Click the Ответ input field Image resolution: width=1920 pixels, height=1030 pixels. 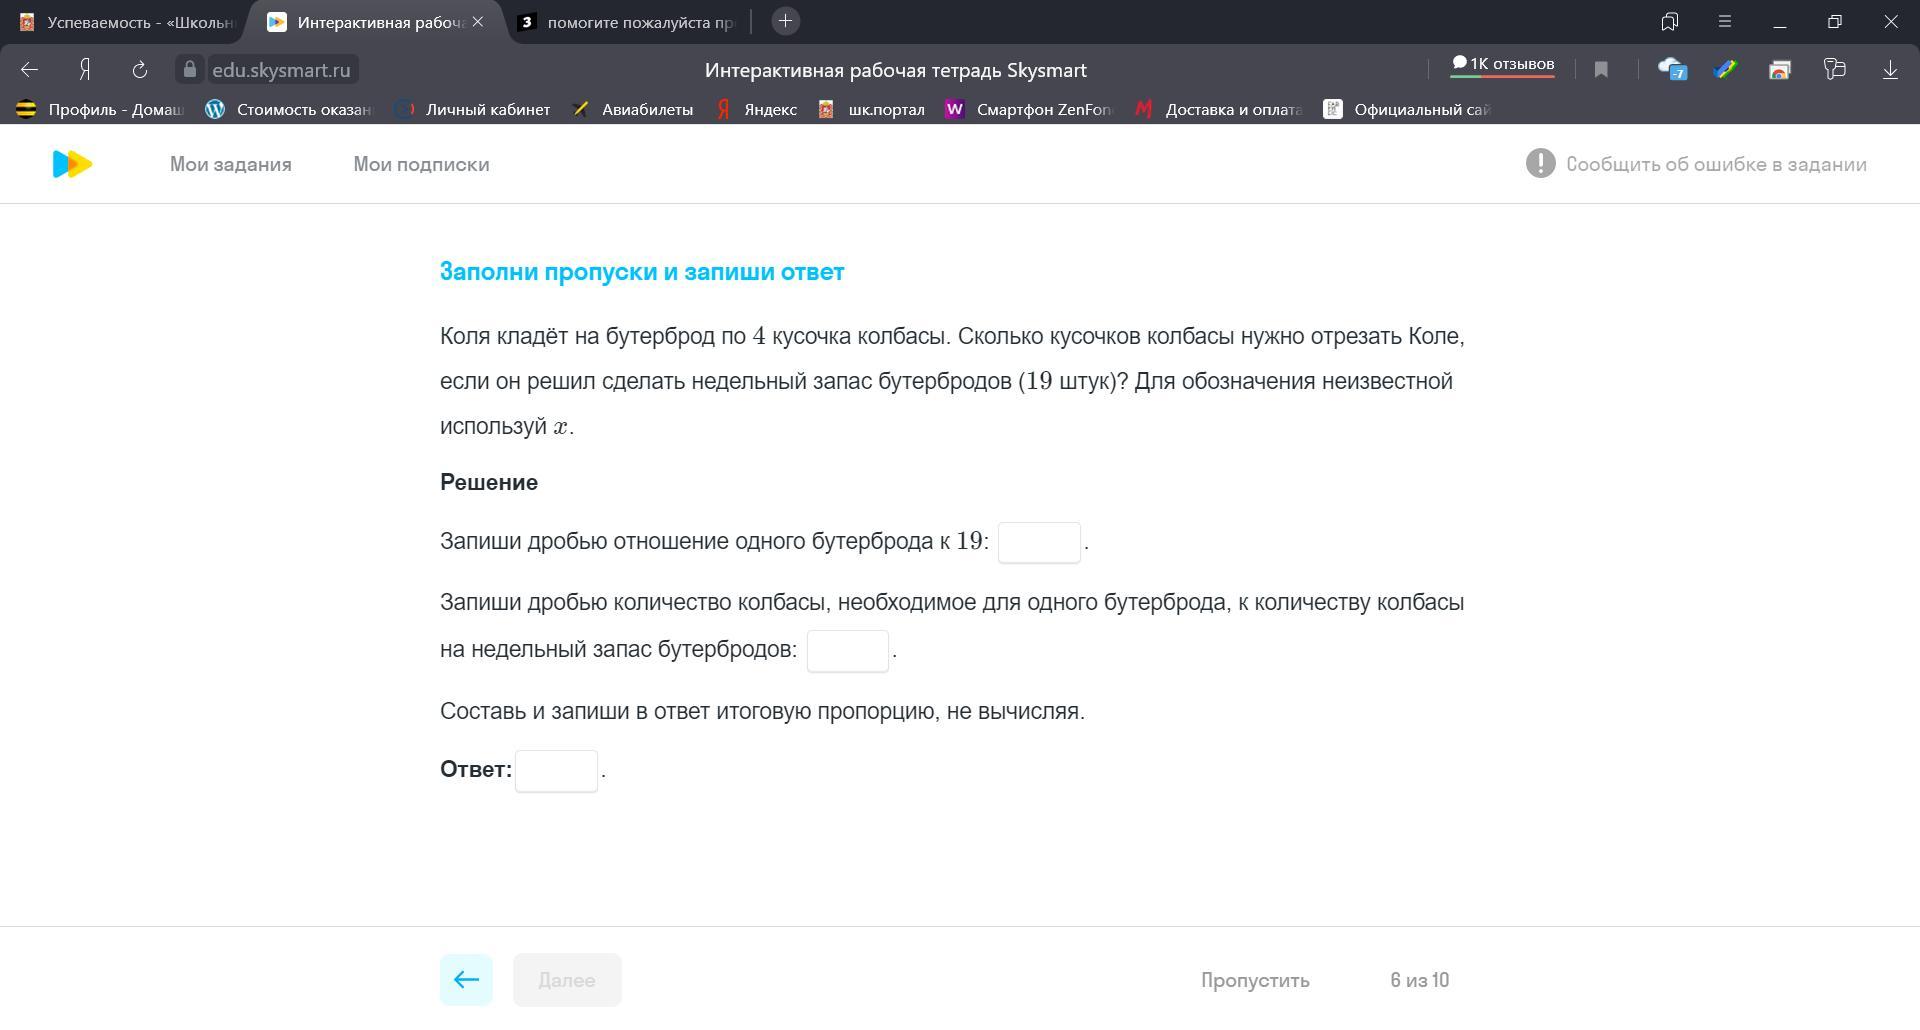pos(556,771)
